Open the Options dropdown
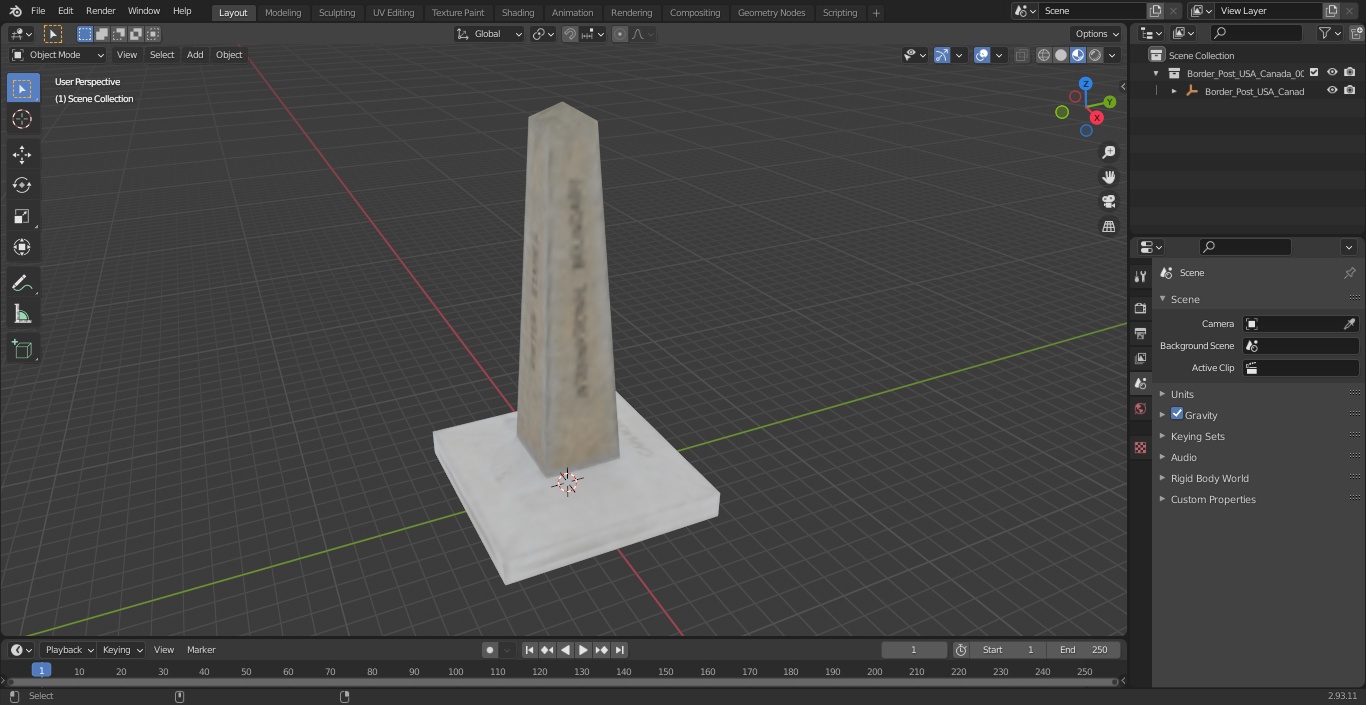This screenshot has height=705, width=1366. tap(1097, 34)
